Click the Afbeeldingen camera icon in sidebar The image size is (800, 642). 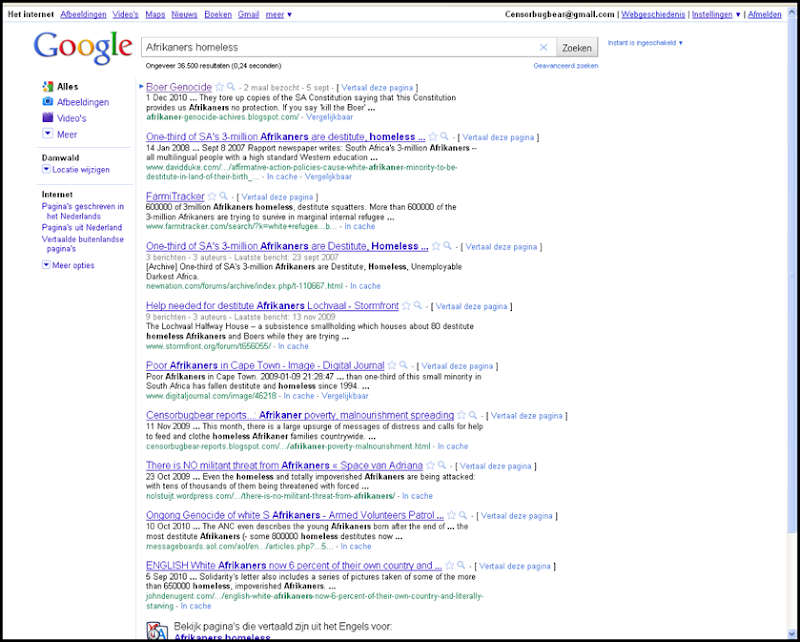pos(47,102)
